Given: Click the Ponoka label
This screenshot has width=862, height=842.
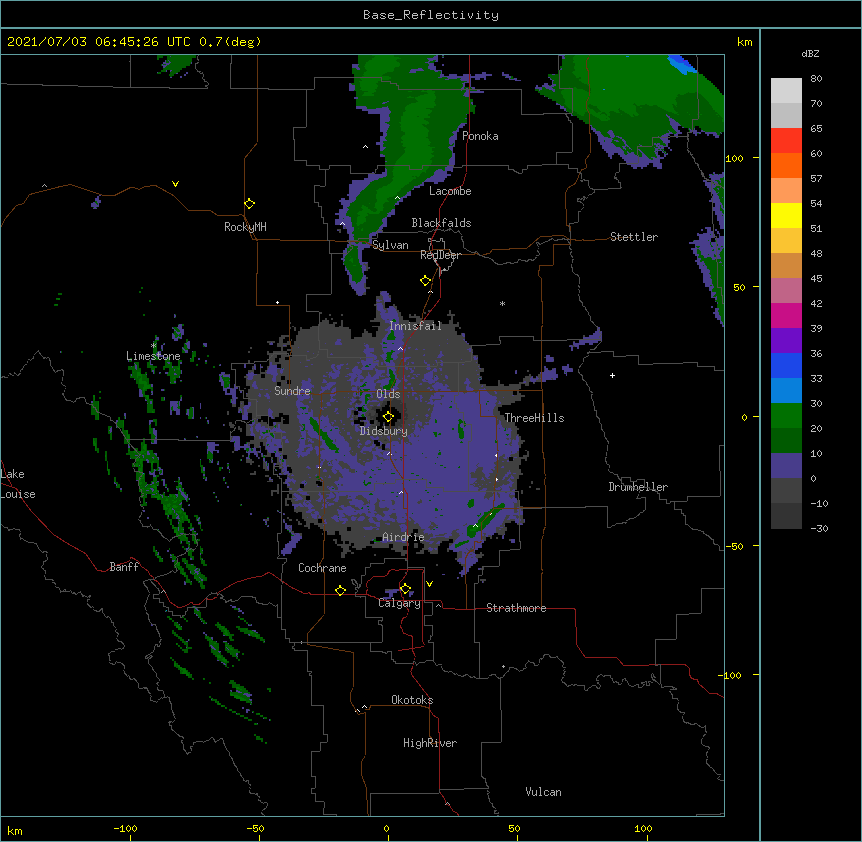Looking at the screenshot, I should click(x=480, y=136).
